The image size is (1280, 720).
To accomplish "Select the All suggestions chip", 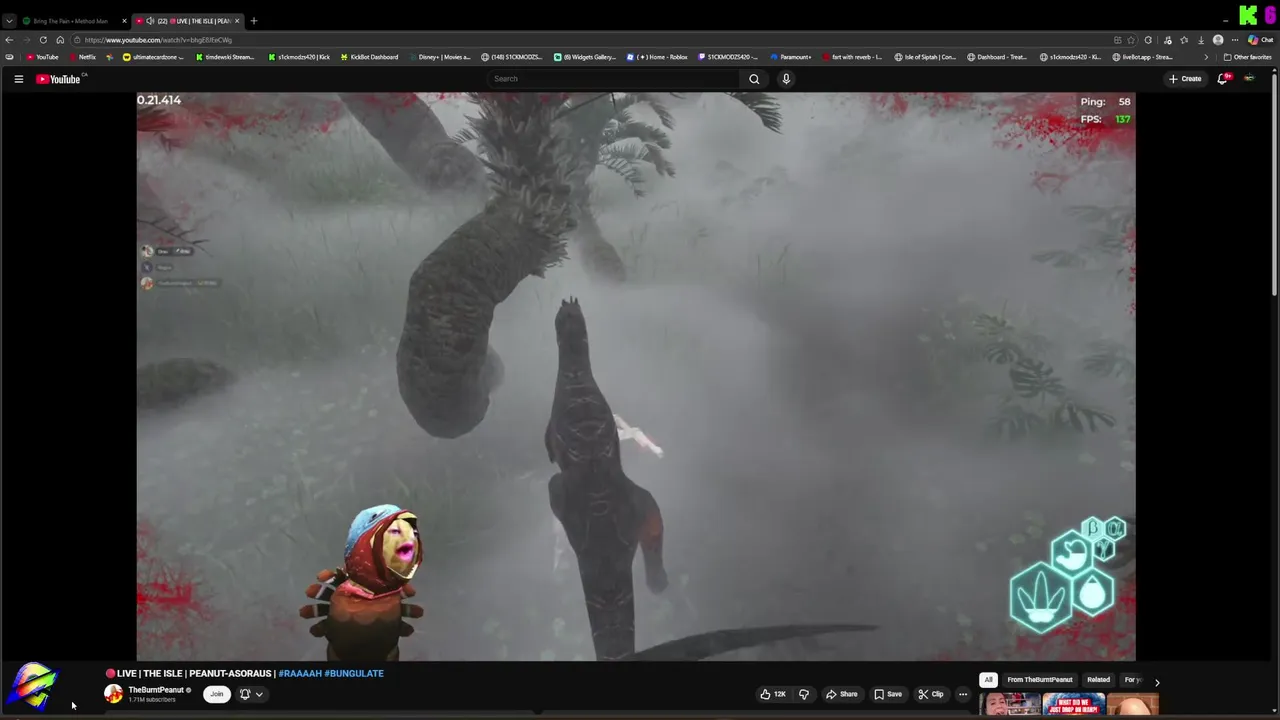I will click(988, 680).
